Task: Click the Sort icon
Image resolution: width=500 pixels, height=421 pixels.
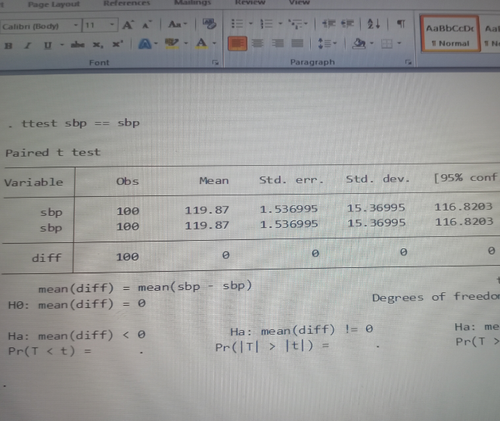Action: click(x=373, y=24)
